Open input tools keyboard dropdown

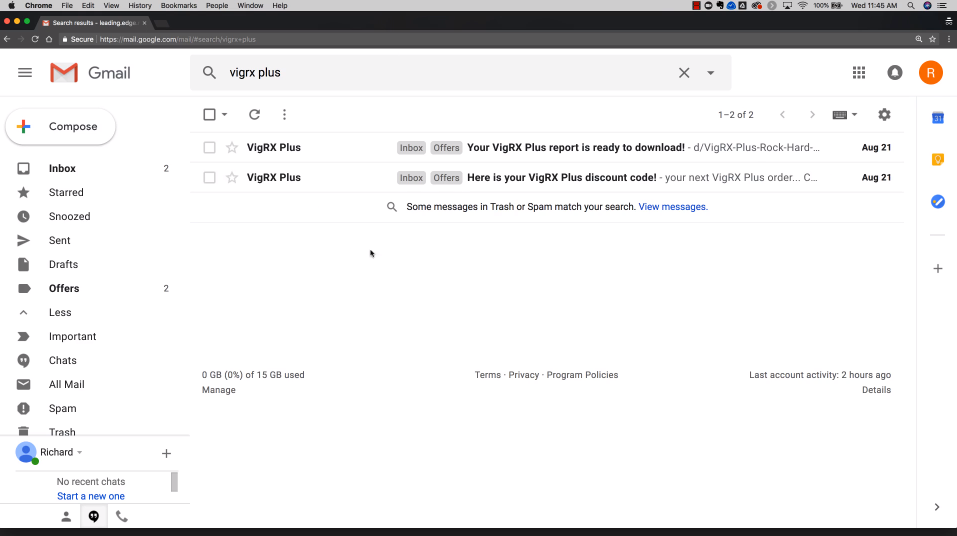point(845,114)
